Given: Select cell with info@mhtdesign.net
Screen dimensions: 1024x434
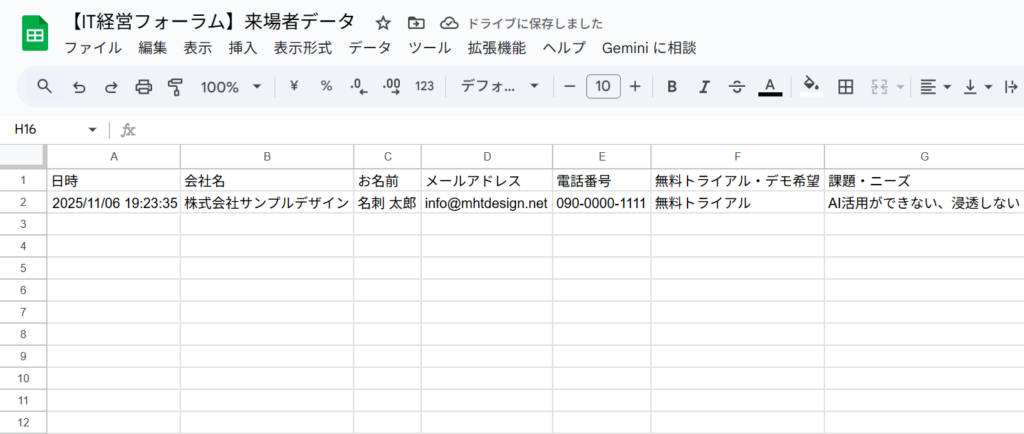Looking at the screenshot, I should (x=486, y=203).
